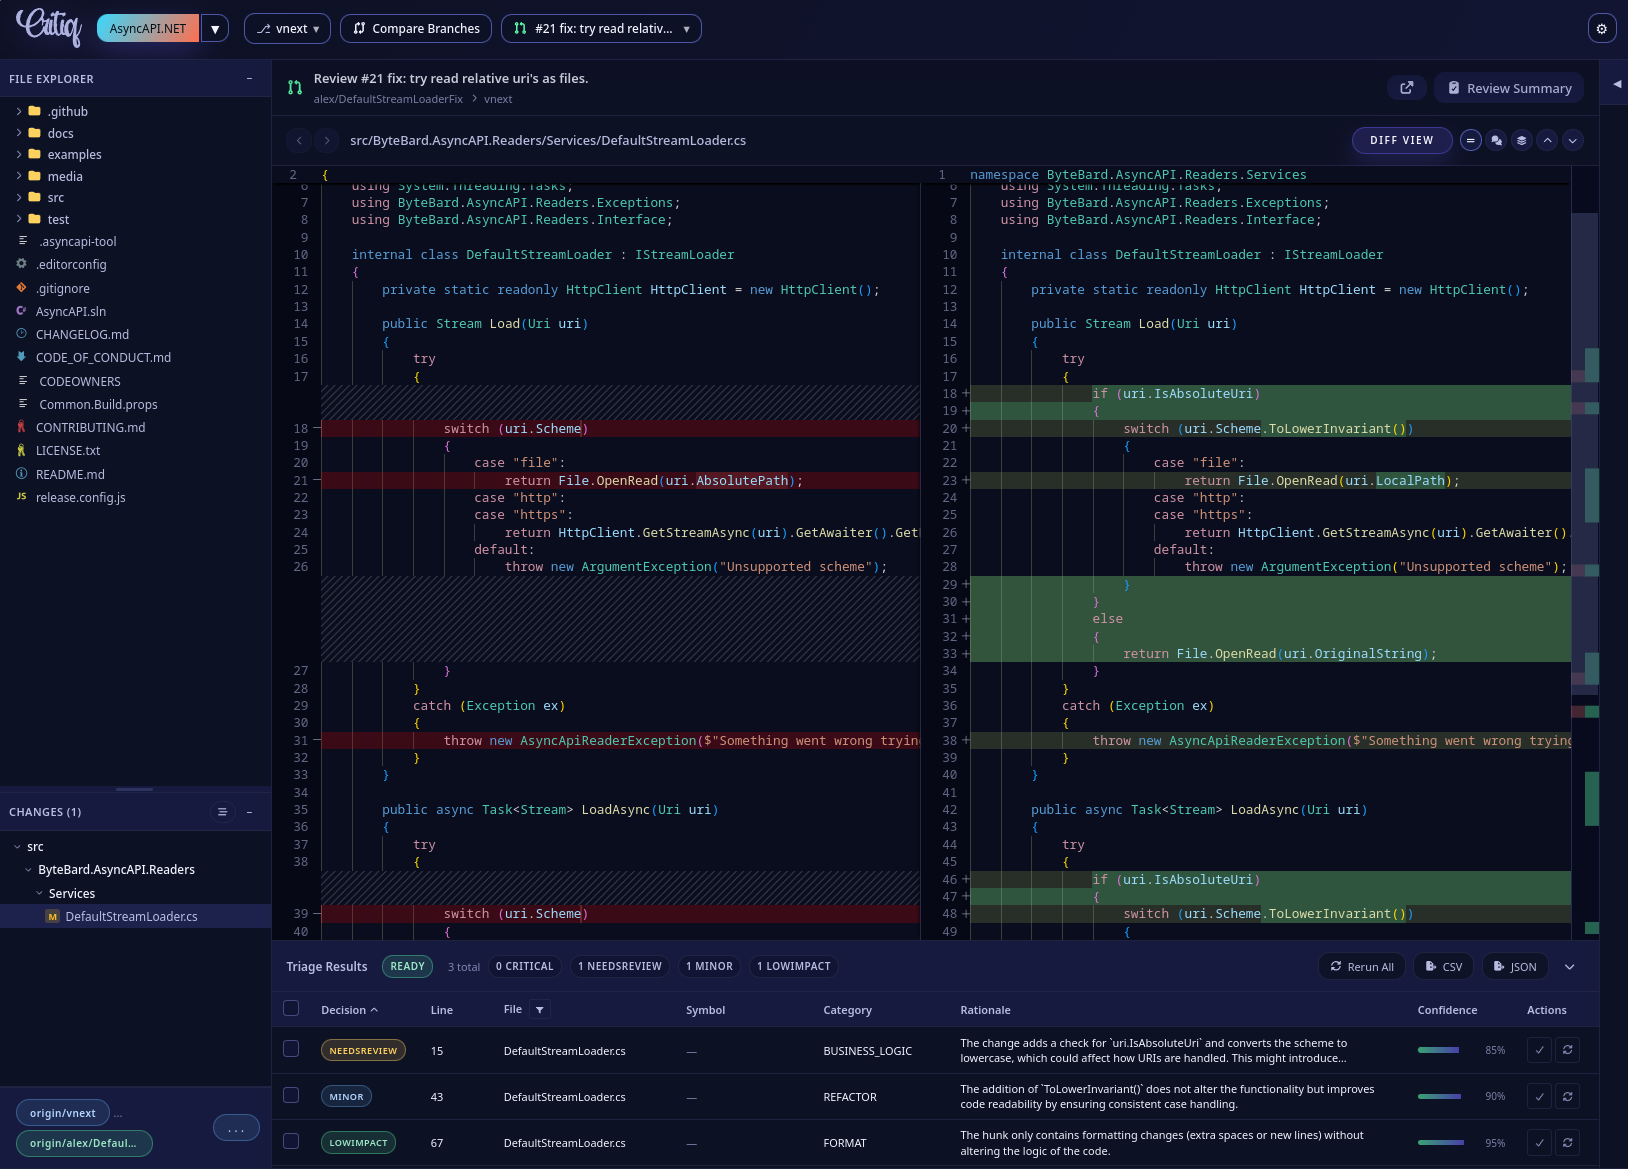Screen dimensions: 1628x1169
Task: Check the NEEDSREVIEW row checkbox
Action: pyautogui.click(x=291, y=1049)
